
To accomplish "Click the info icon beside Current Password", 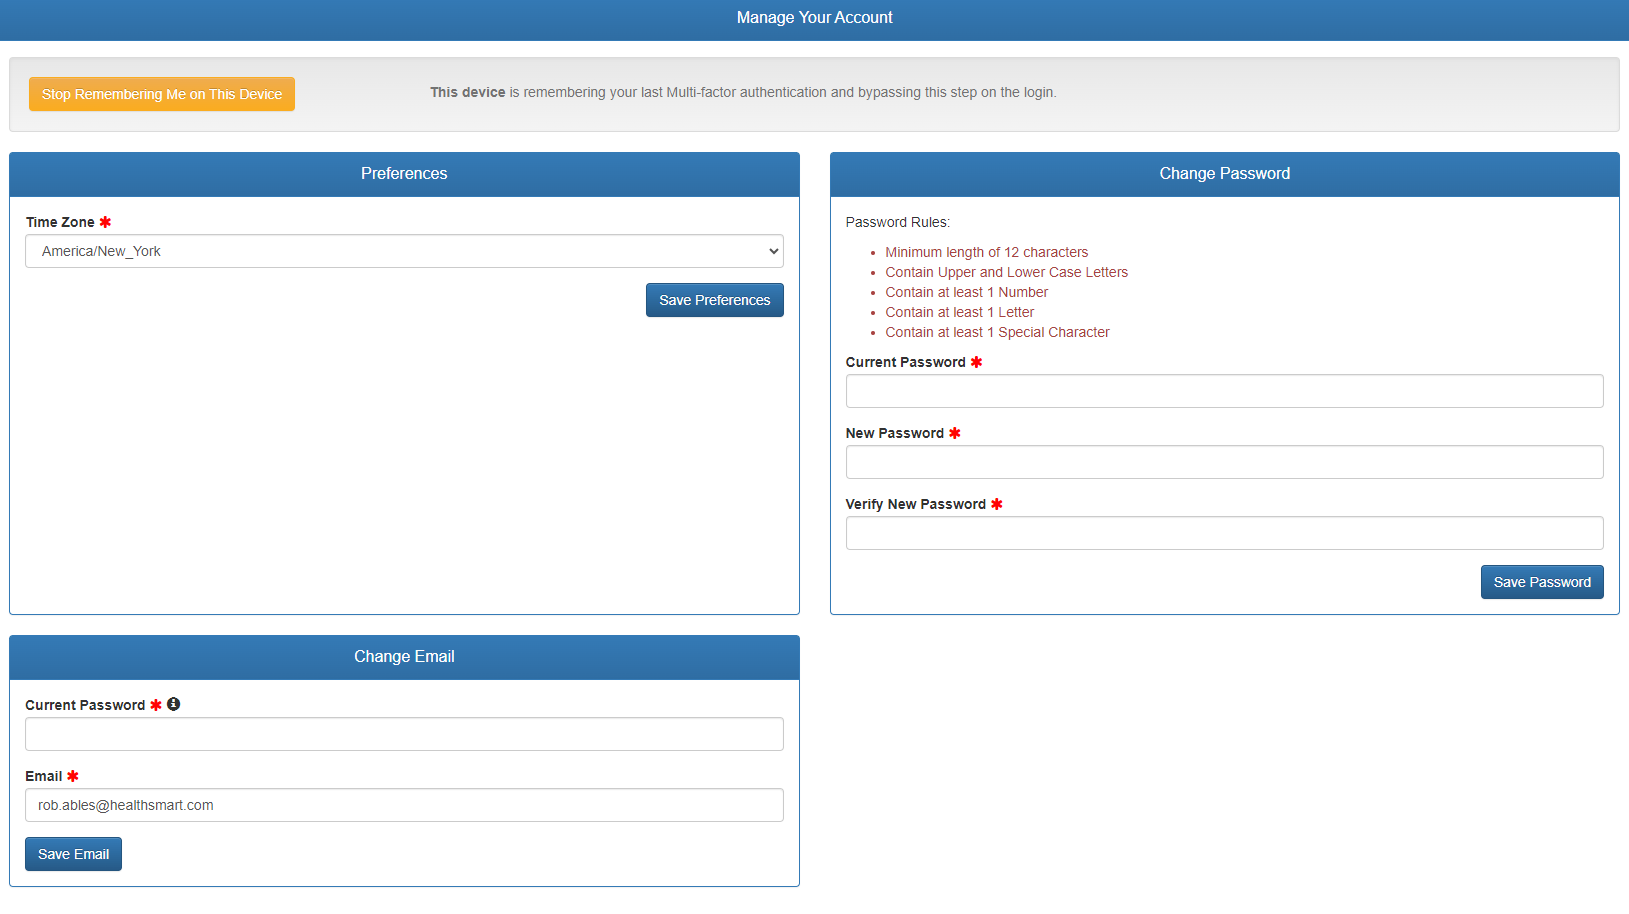I will click(174, 704).
